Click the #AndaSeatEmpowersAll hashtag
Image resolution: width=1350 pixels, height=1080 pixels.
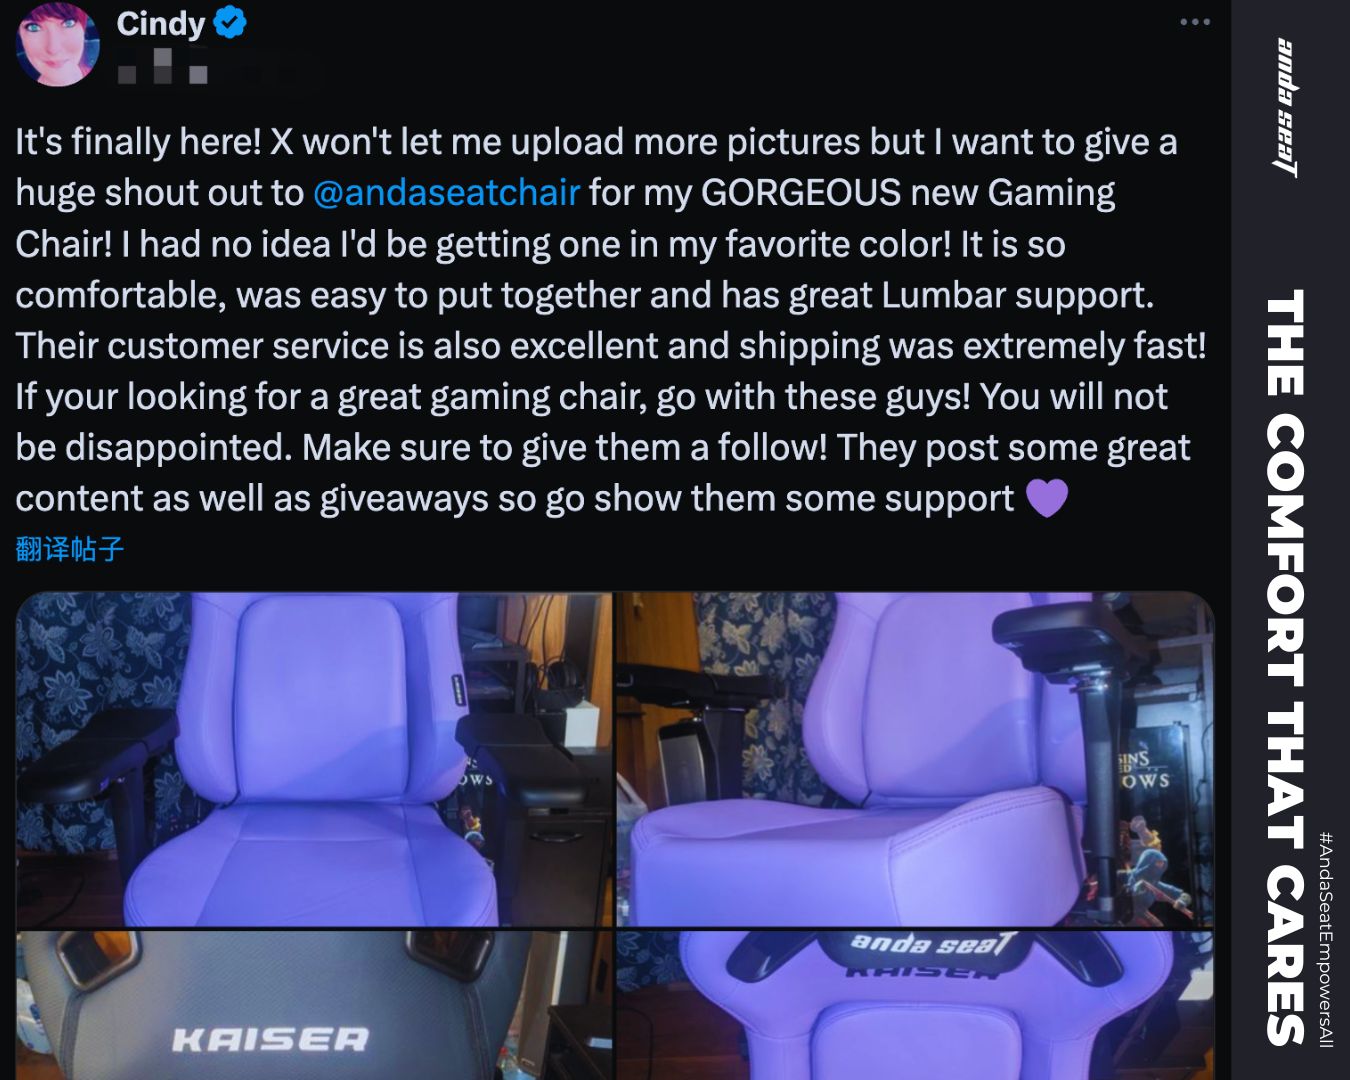click(x=1326, y=939)
